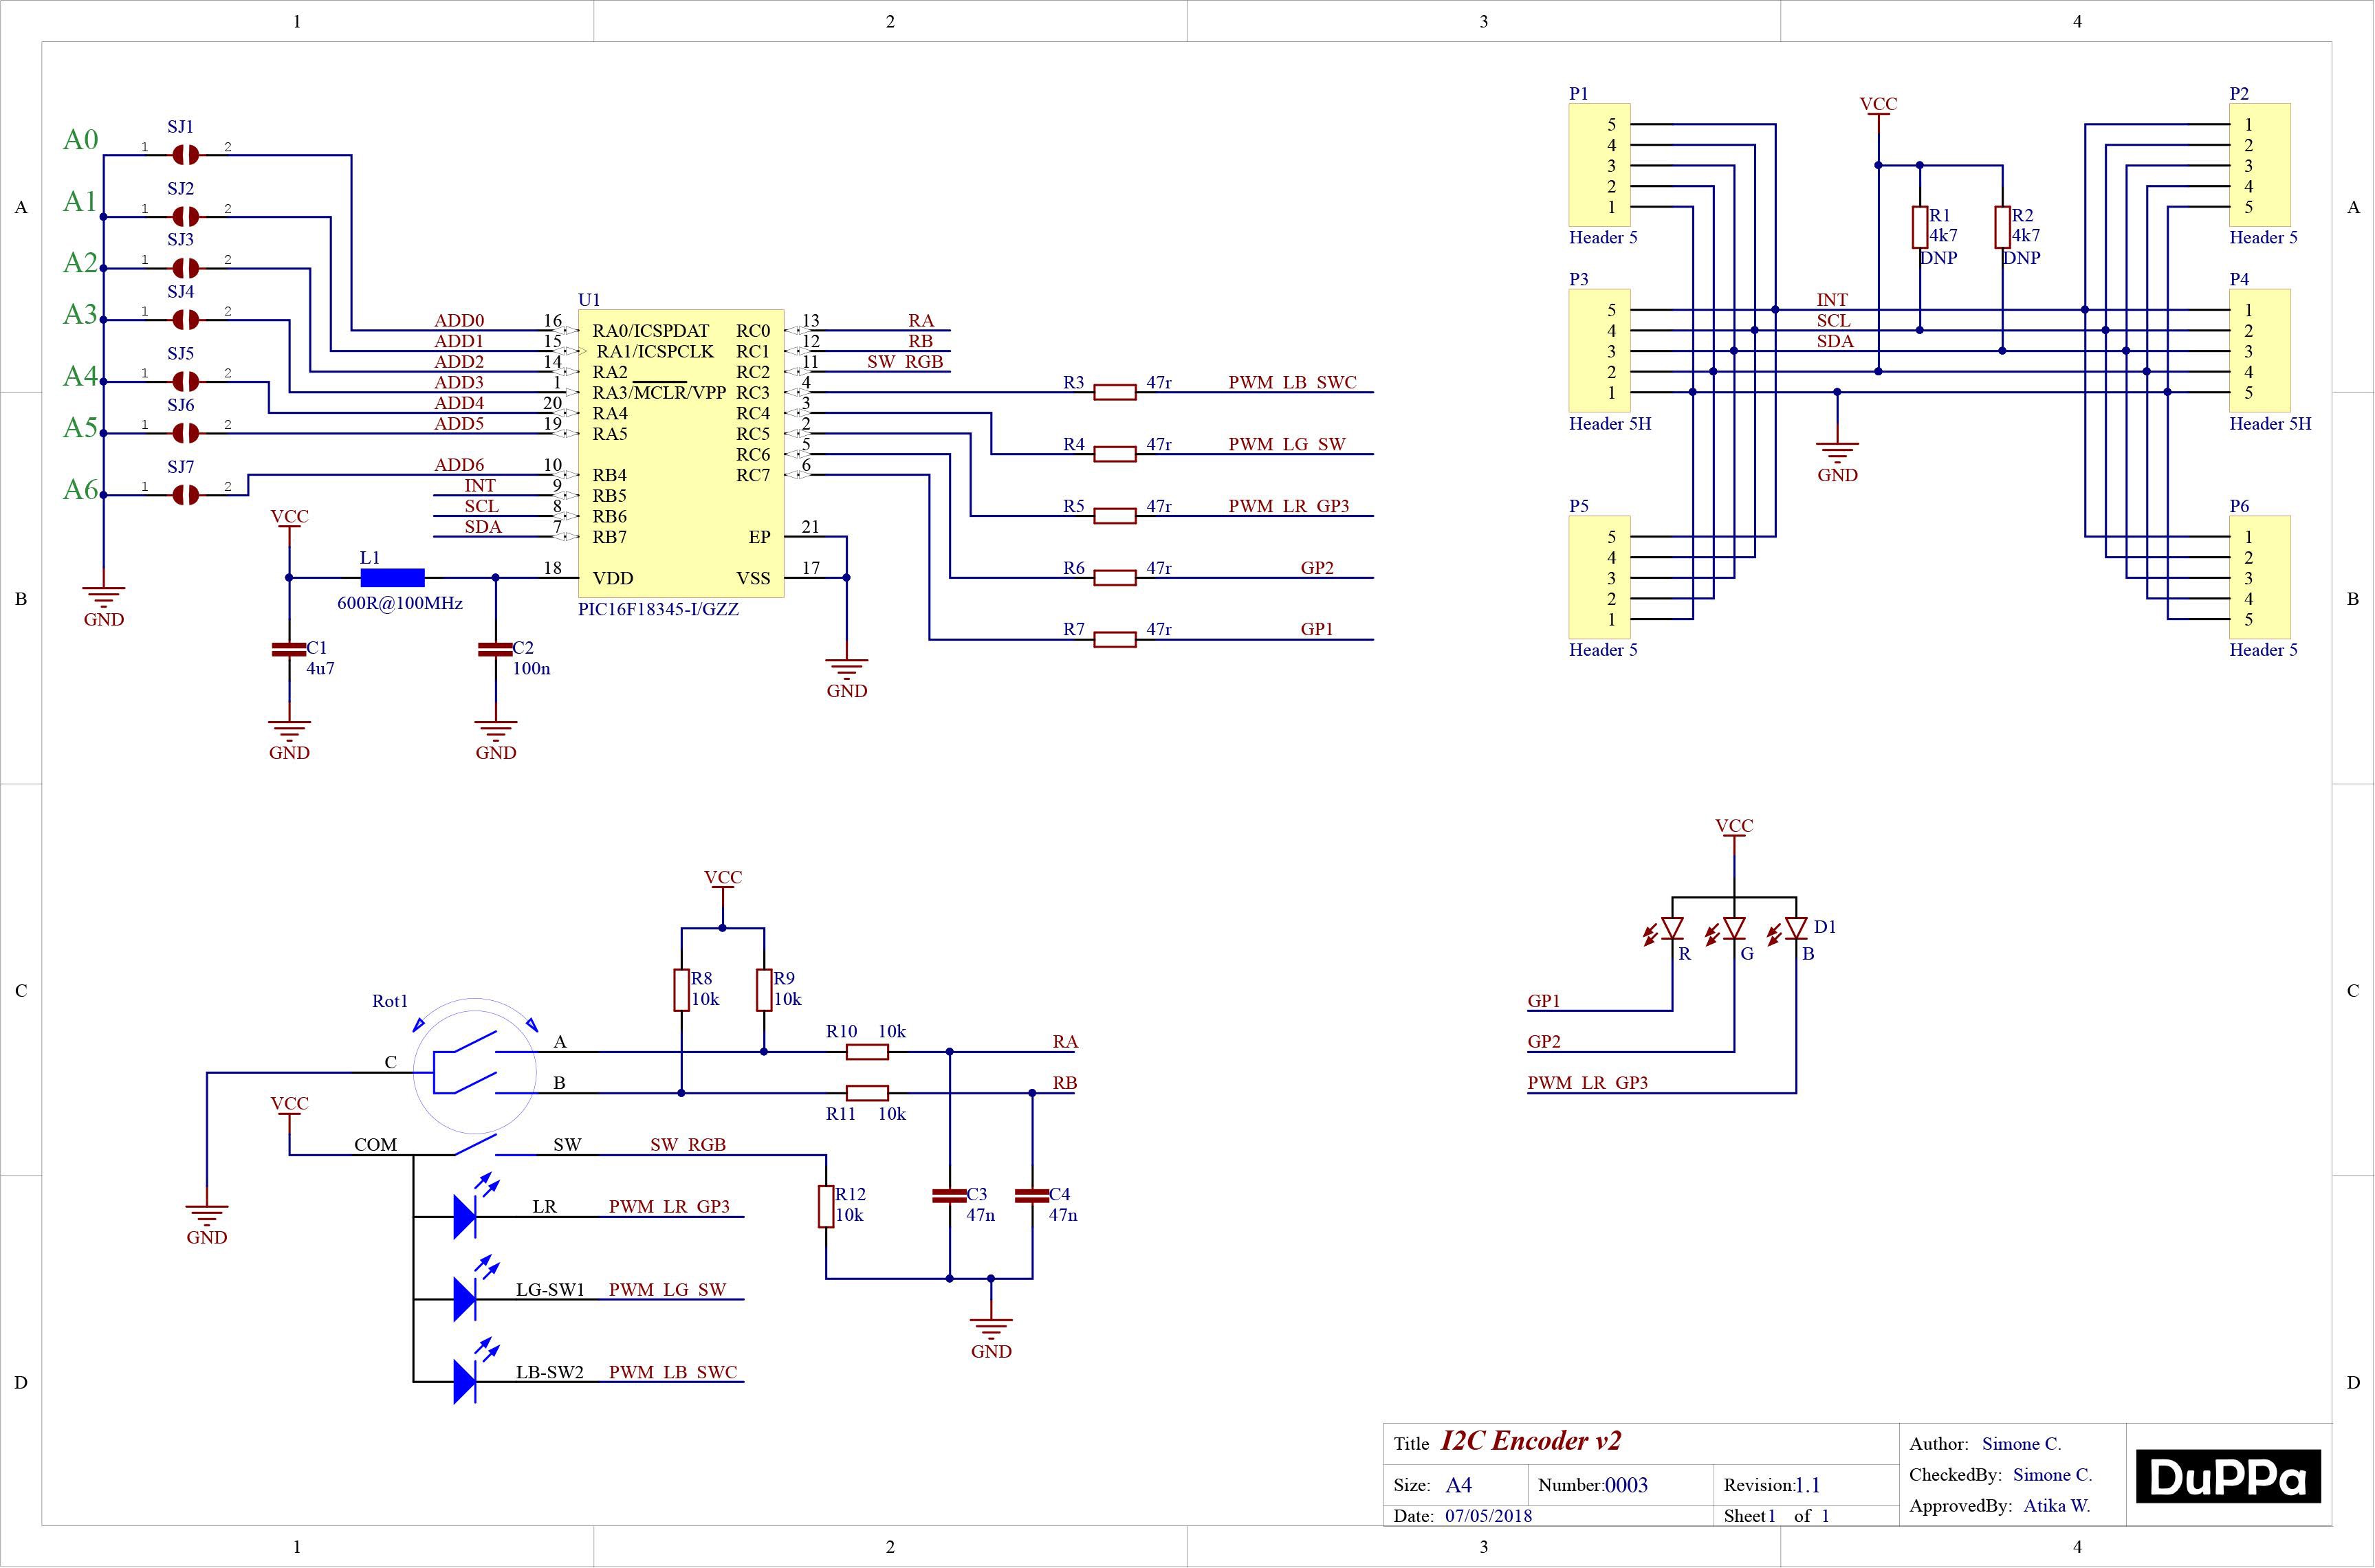Image resolution: width=2375 pixels, height=1568 pixels.
Task: Click the INT net label between headers
Action: tap(1832, 300)
